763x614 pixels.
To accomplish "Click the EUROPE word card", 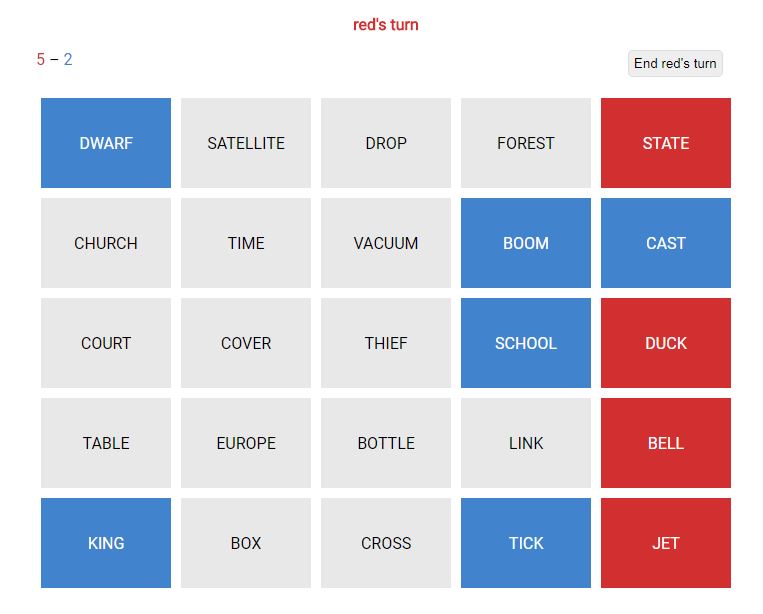I will pos(246,443).
